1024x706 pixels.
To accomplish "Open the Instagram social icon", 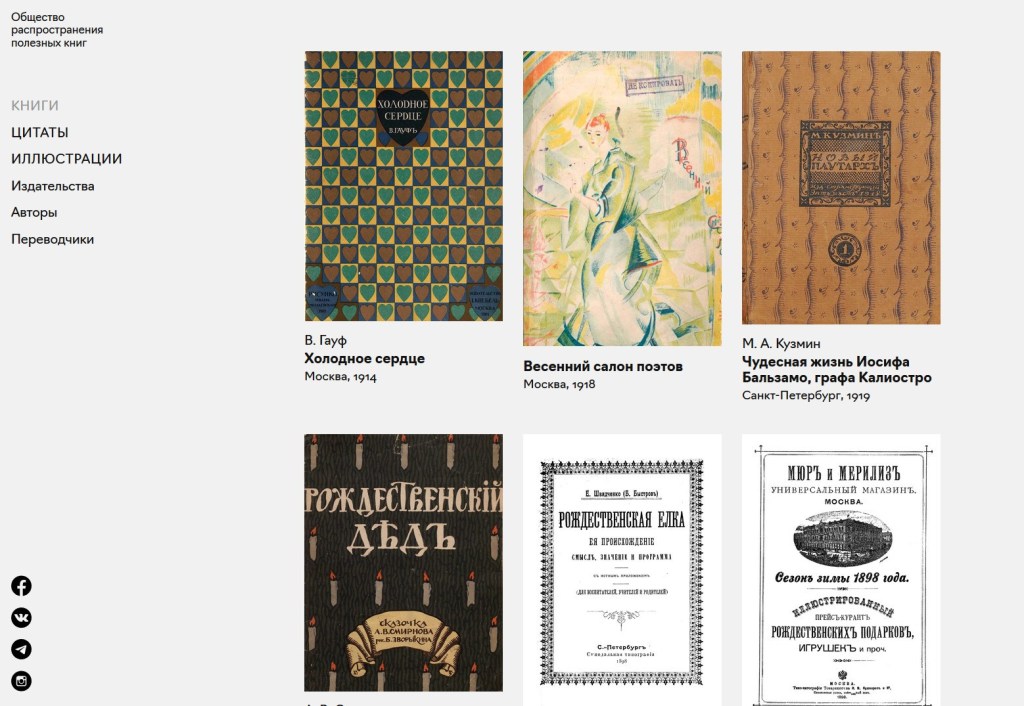I will pyautogui.click(x=21, y=681).
